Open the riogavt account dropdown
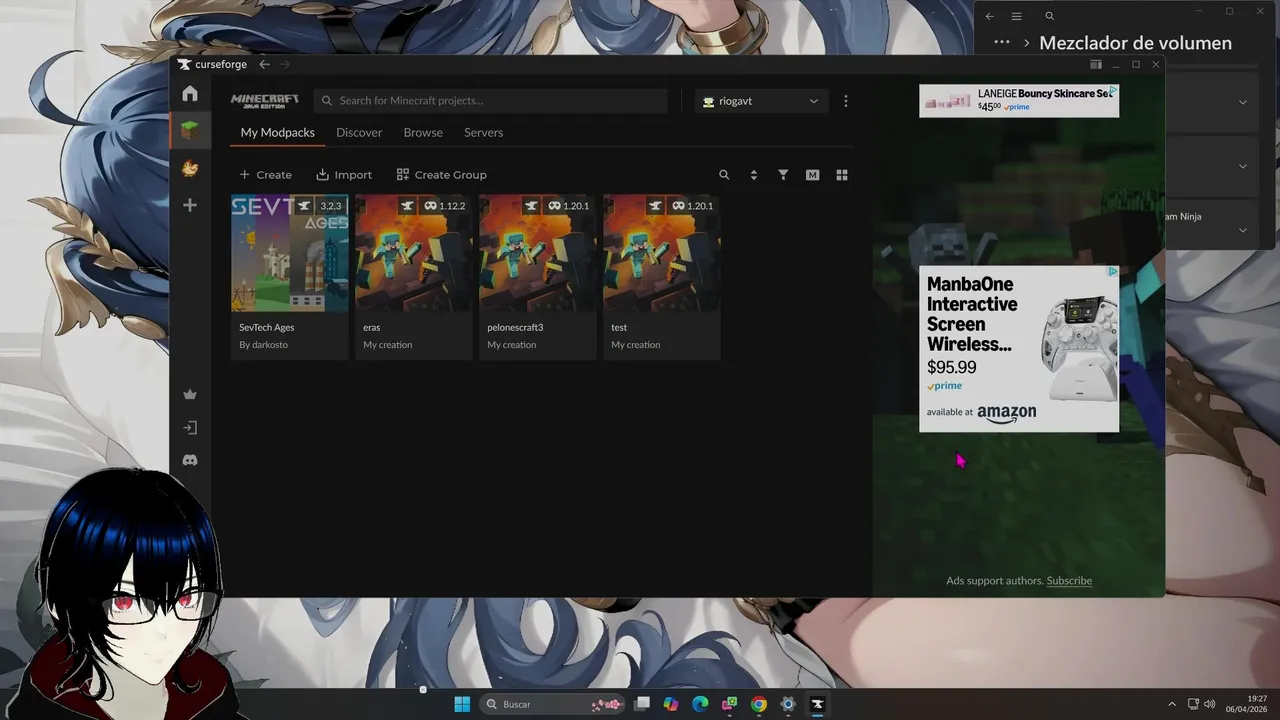The height and width of the screenshot is (720, 1280). pos(761,101)
